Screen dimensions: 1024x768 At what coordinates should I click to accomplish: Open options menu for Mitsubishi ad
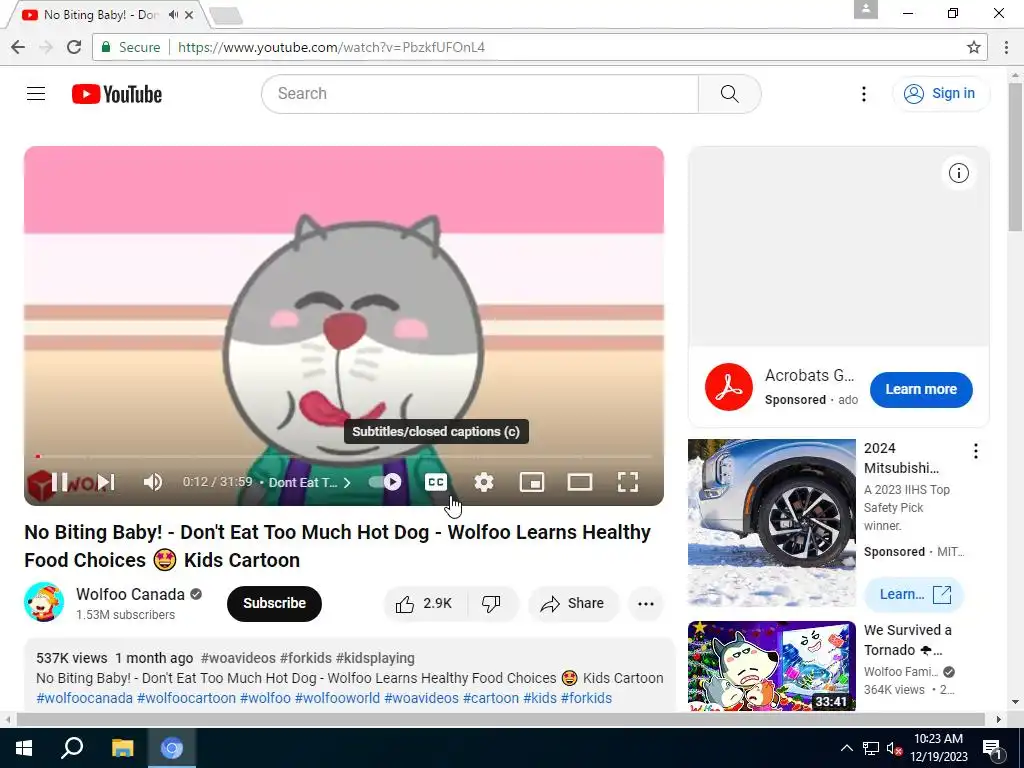(975, 451)
